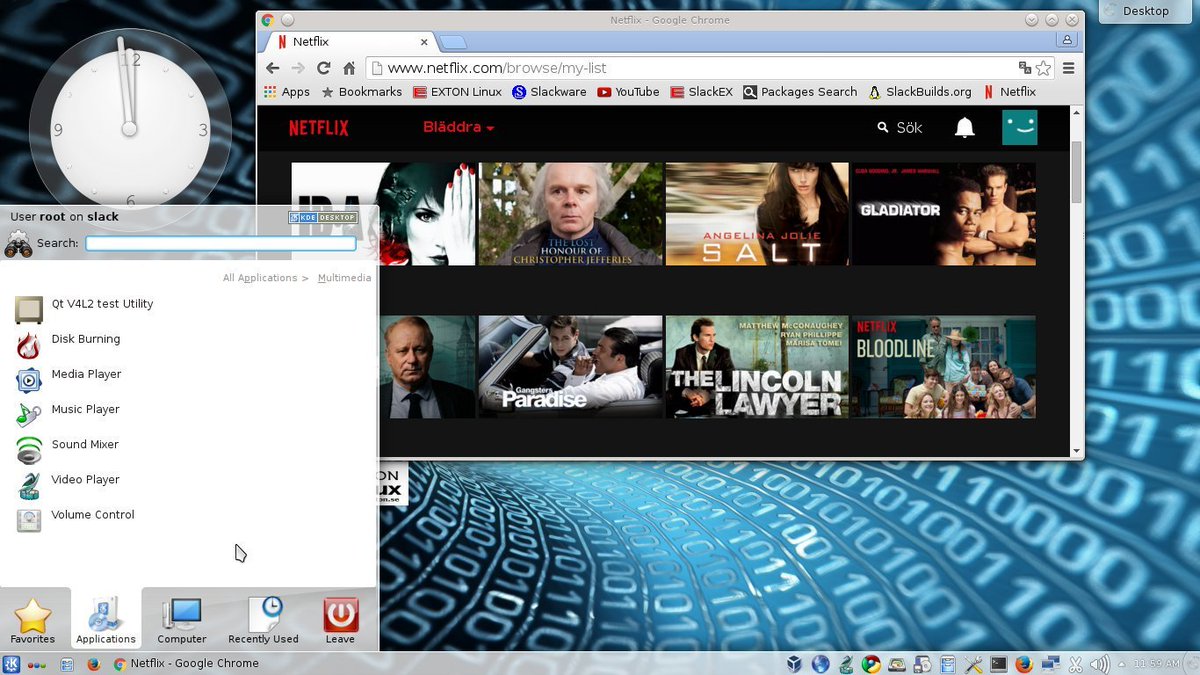Open Packages Search bookmark

[x=800, y=92]
